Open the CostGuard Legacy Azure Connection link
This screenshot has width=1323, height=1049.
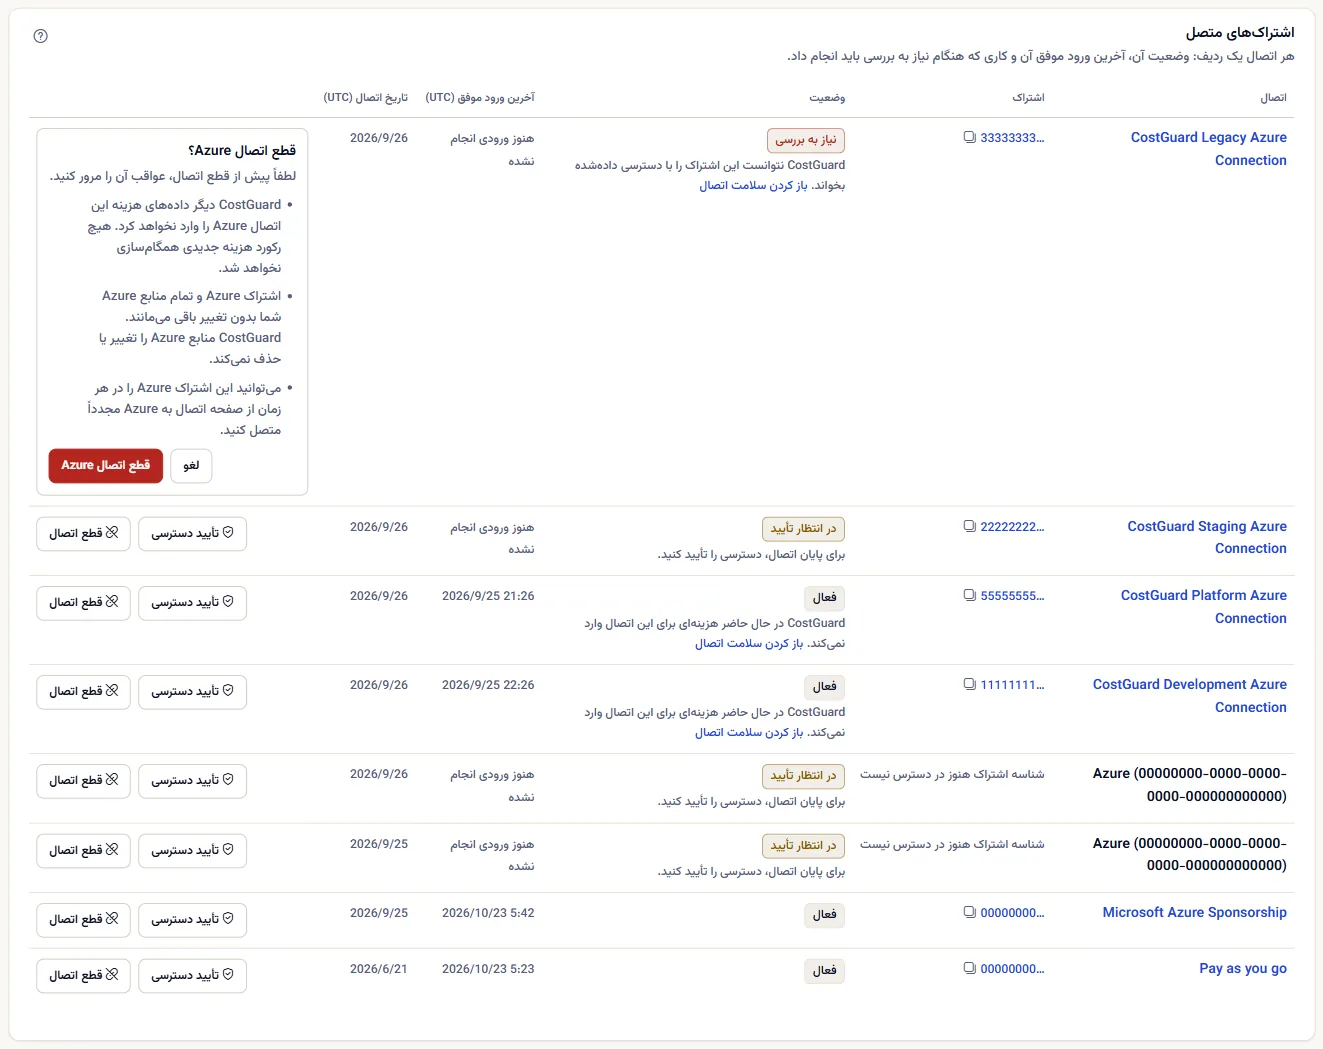point(1209,149)
